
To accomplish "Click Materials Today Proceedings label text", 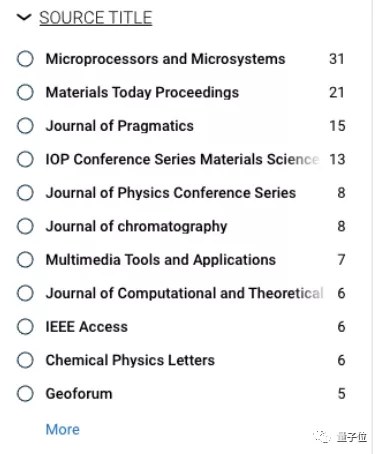I will pos(142,93).
